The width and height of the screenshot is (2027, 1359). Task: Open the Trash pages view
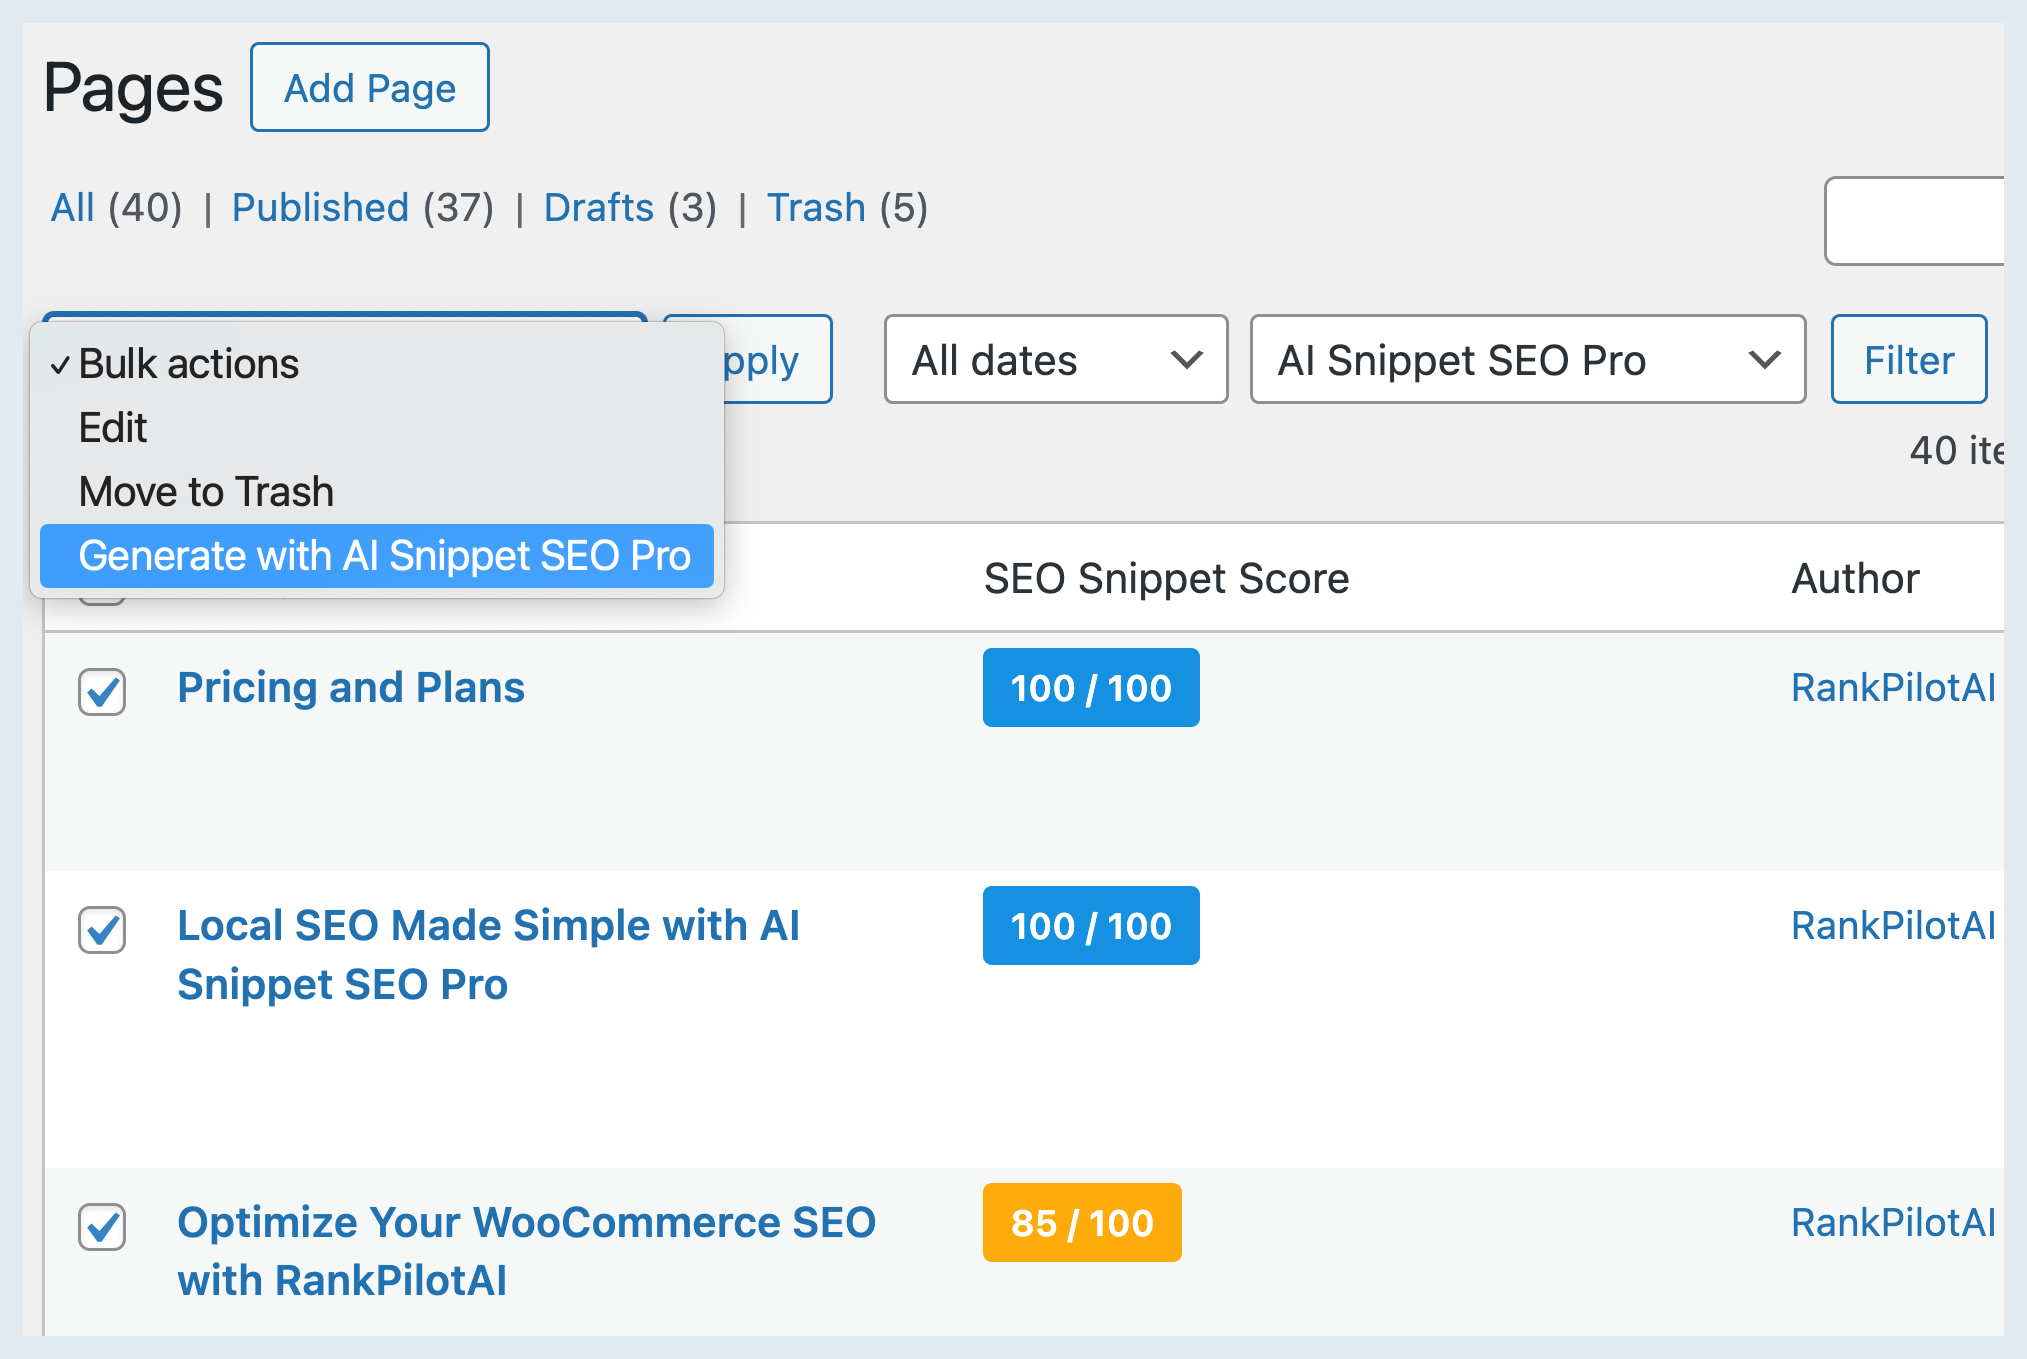point(816,208)
